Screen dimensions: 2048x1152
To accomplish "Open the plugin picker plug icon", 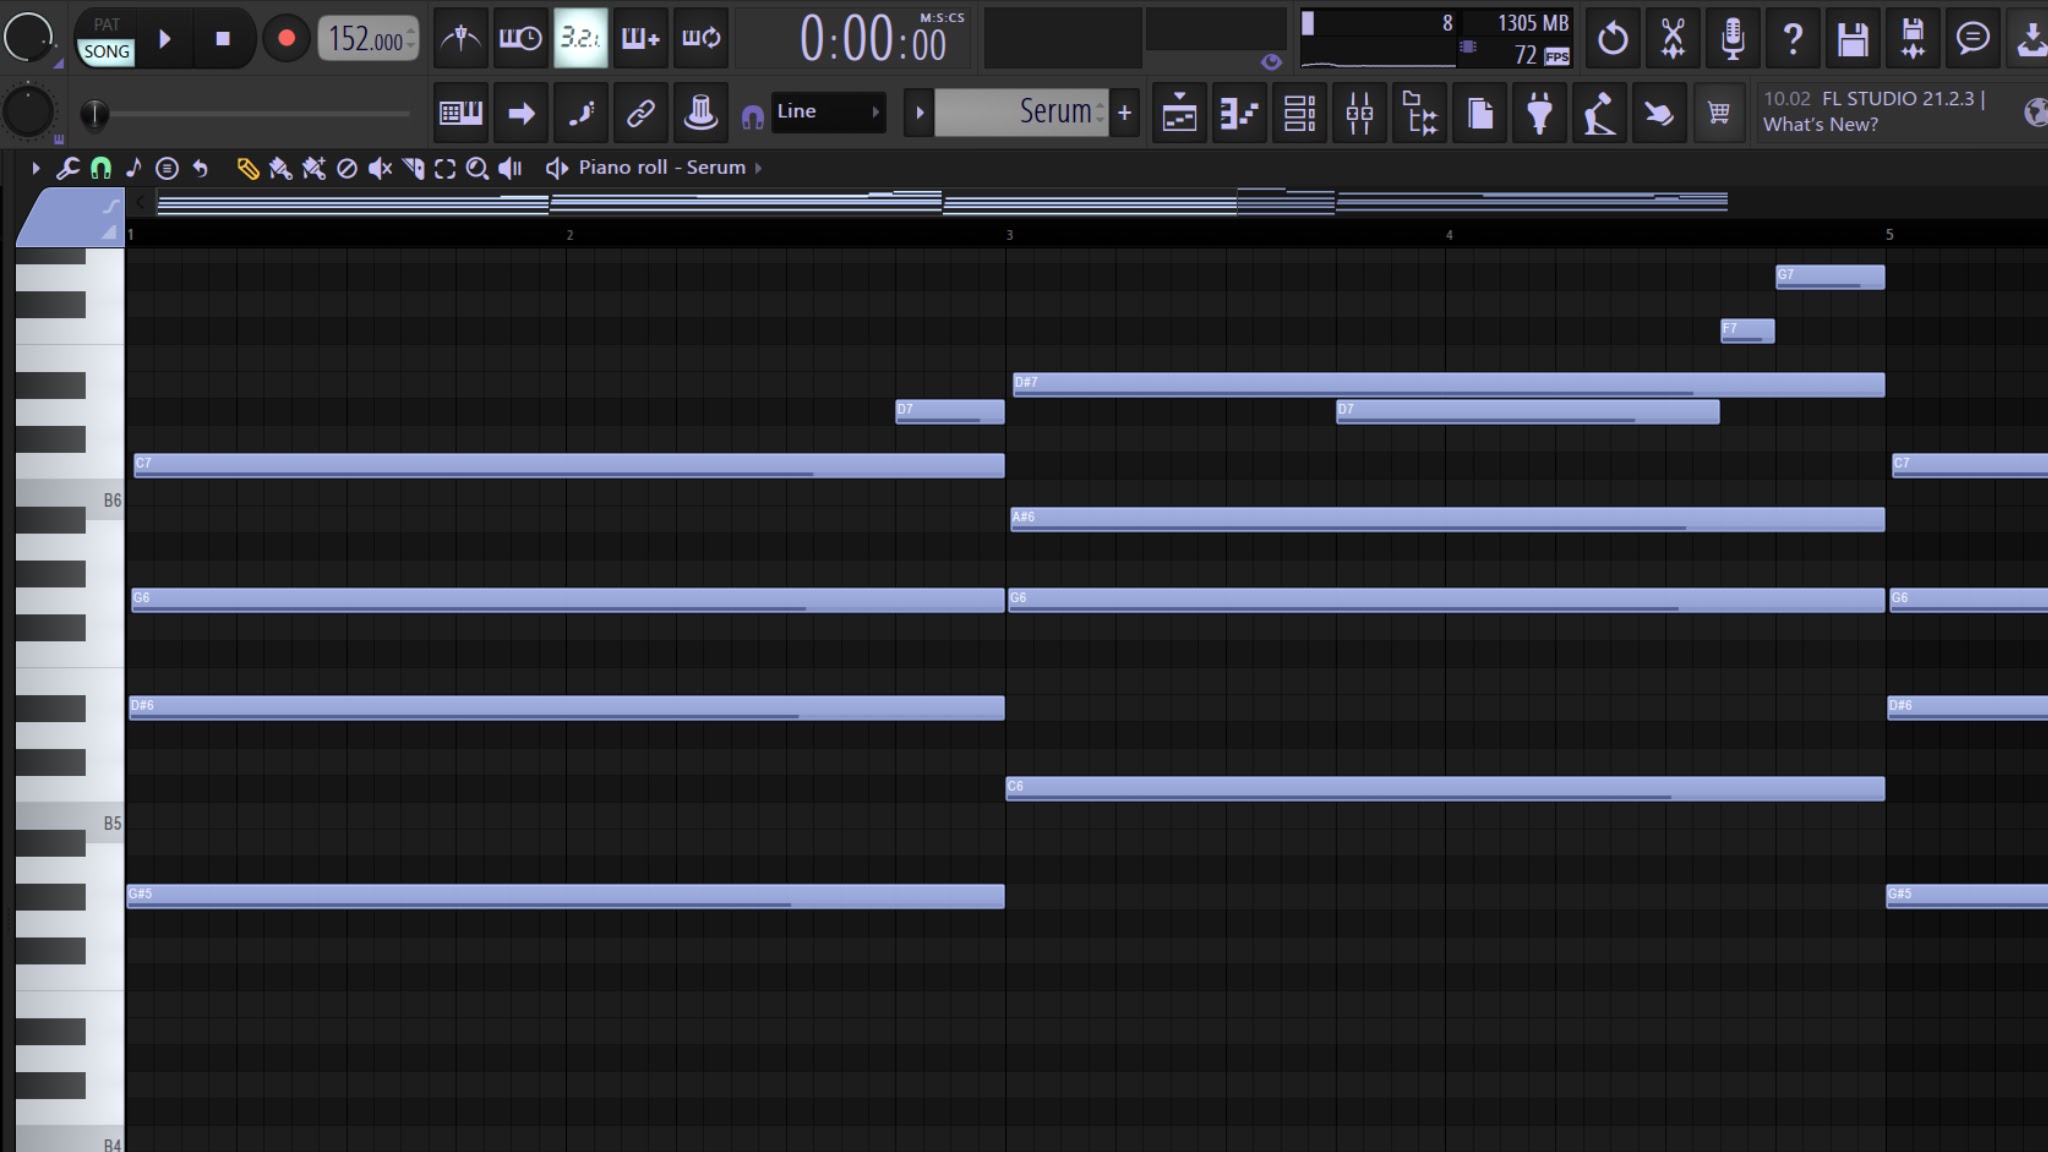I will [x=1539, y=113].
